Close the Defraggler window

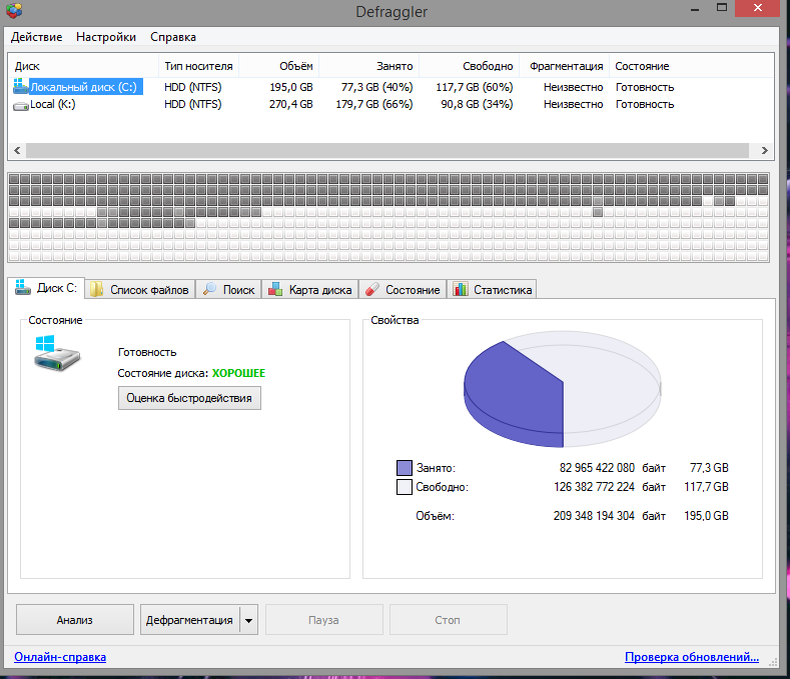[x=757, y=8]
